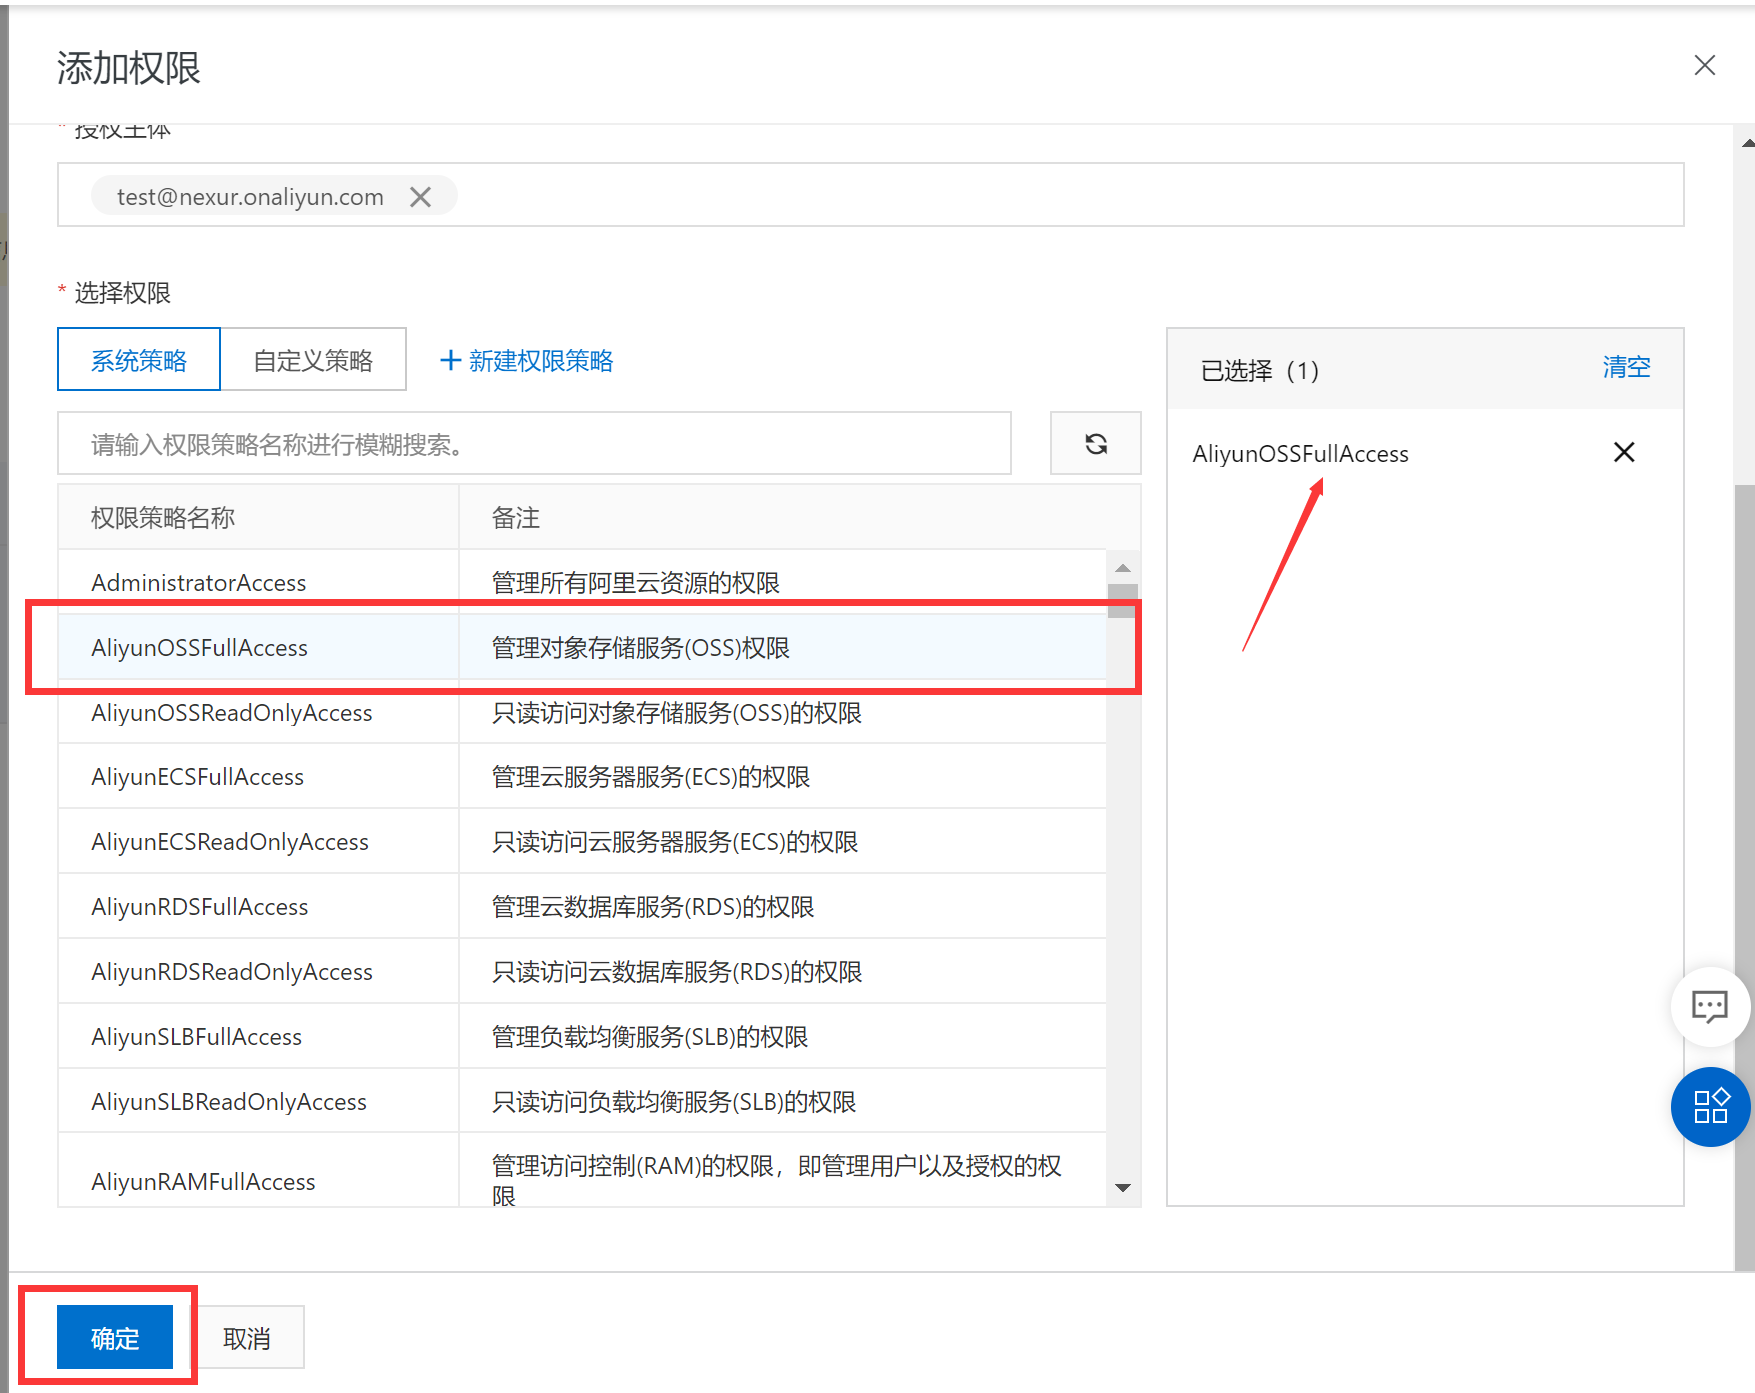
Task: Focus the policy name search field
Action: pos(534,444)
